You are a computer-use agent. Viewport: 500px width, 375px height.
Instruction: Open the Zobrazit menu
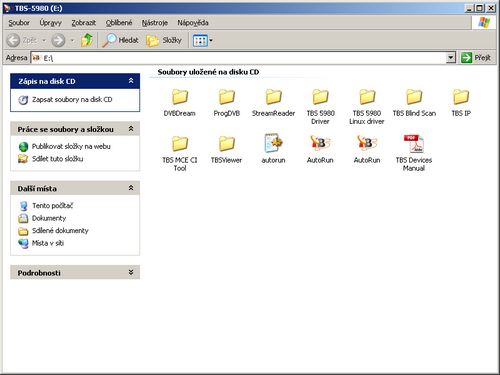coord(84,23)
